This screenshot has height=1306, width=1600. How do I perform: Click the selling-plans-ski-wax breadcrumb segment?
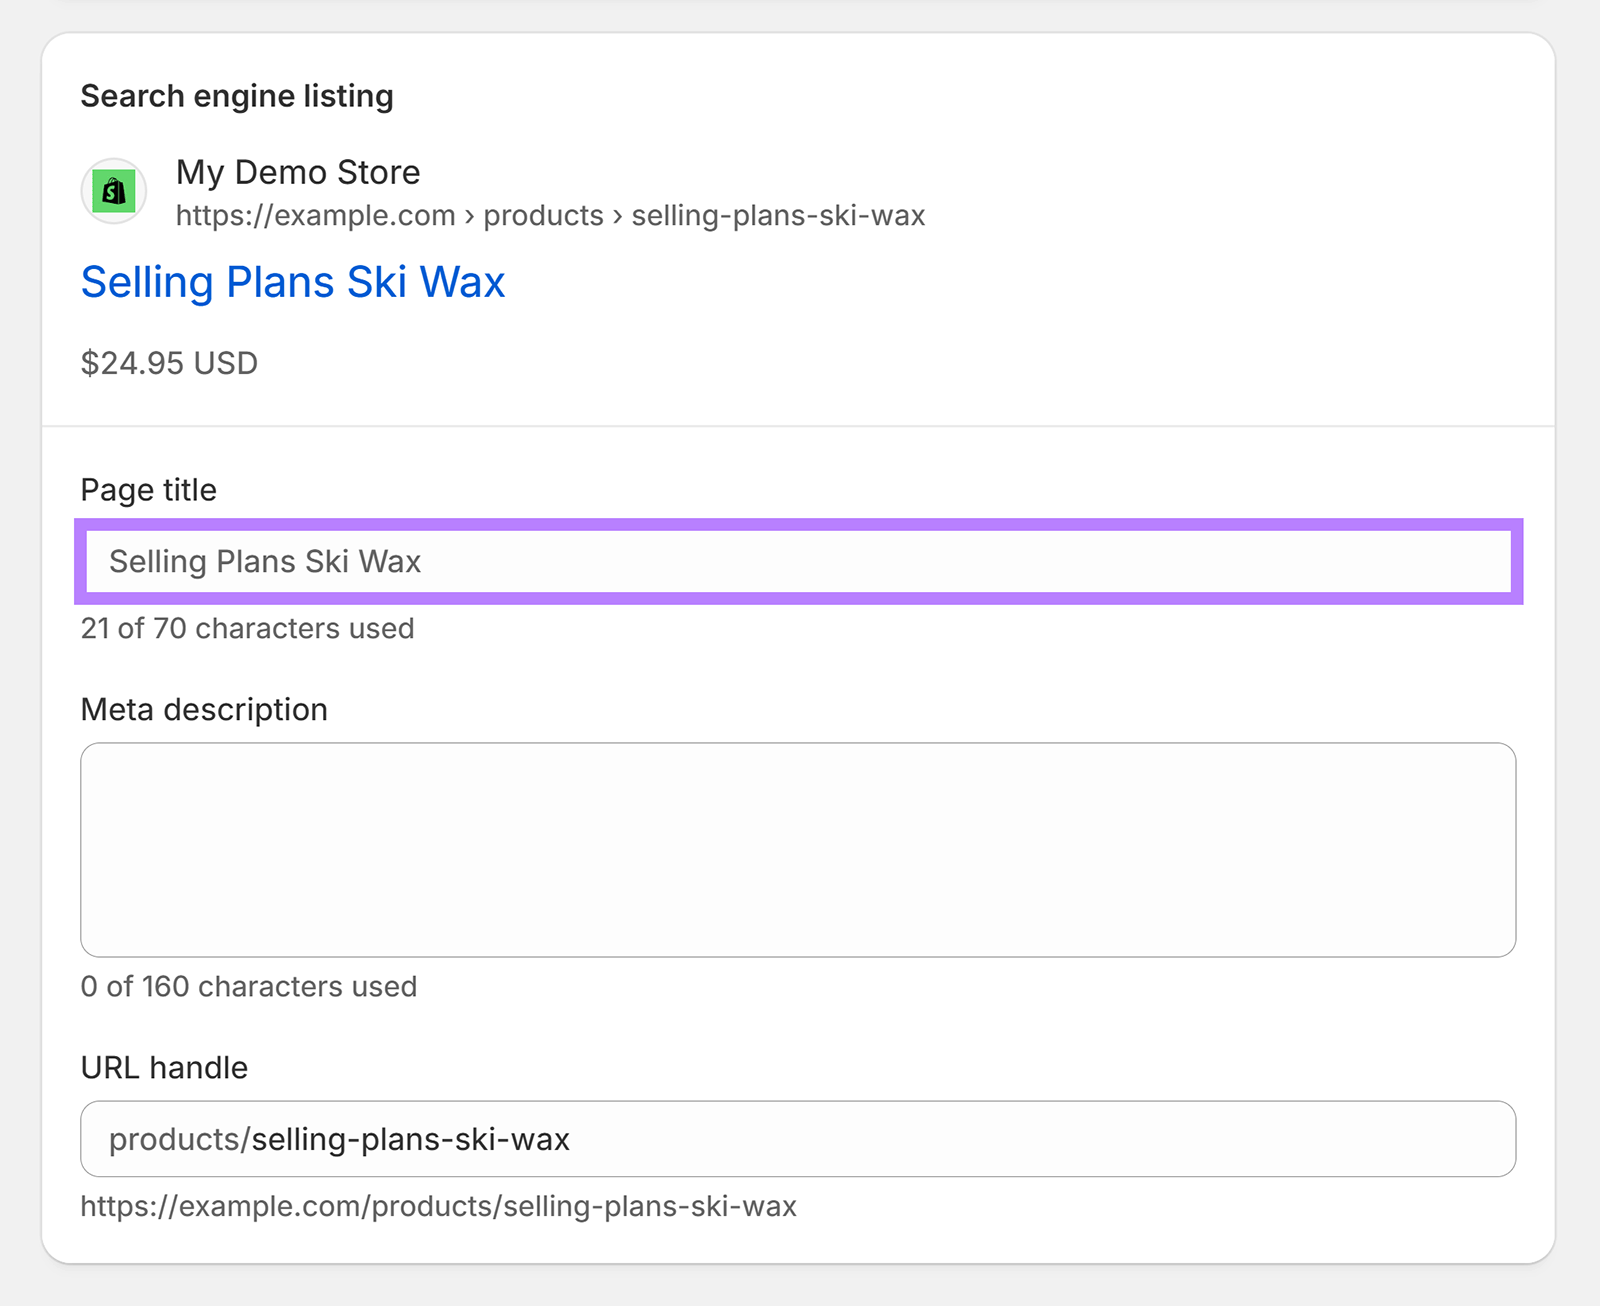point(776,215)
